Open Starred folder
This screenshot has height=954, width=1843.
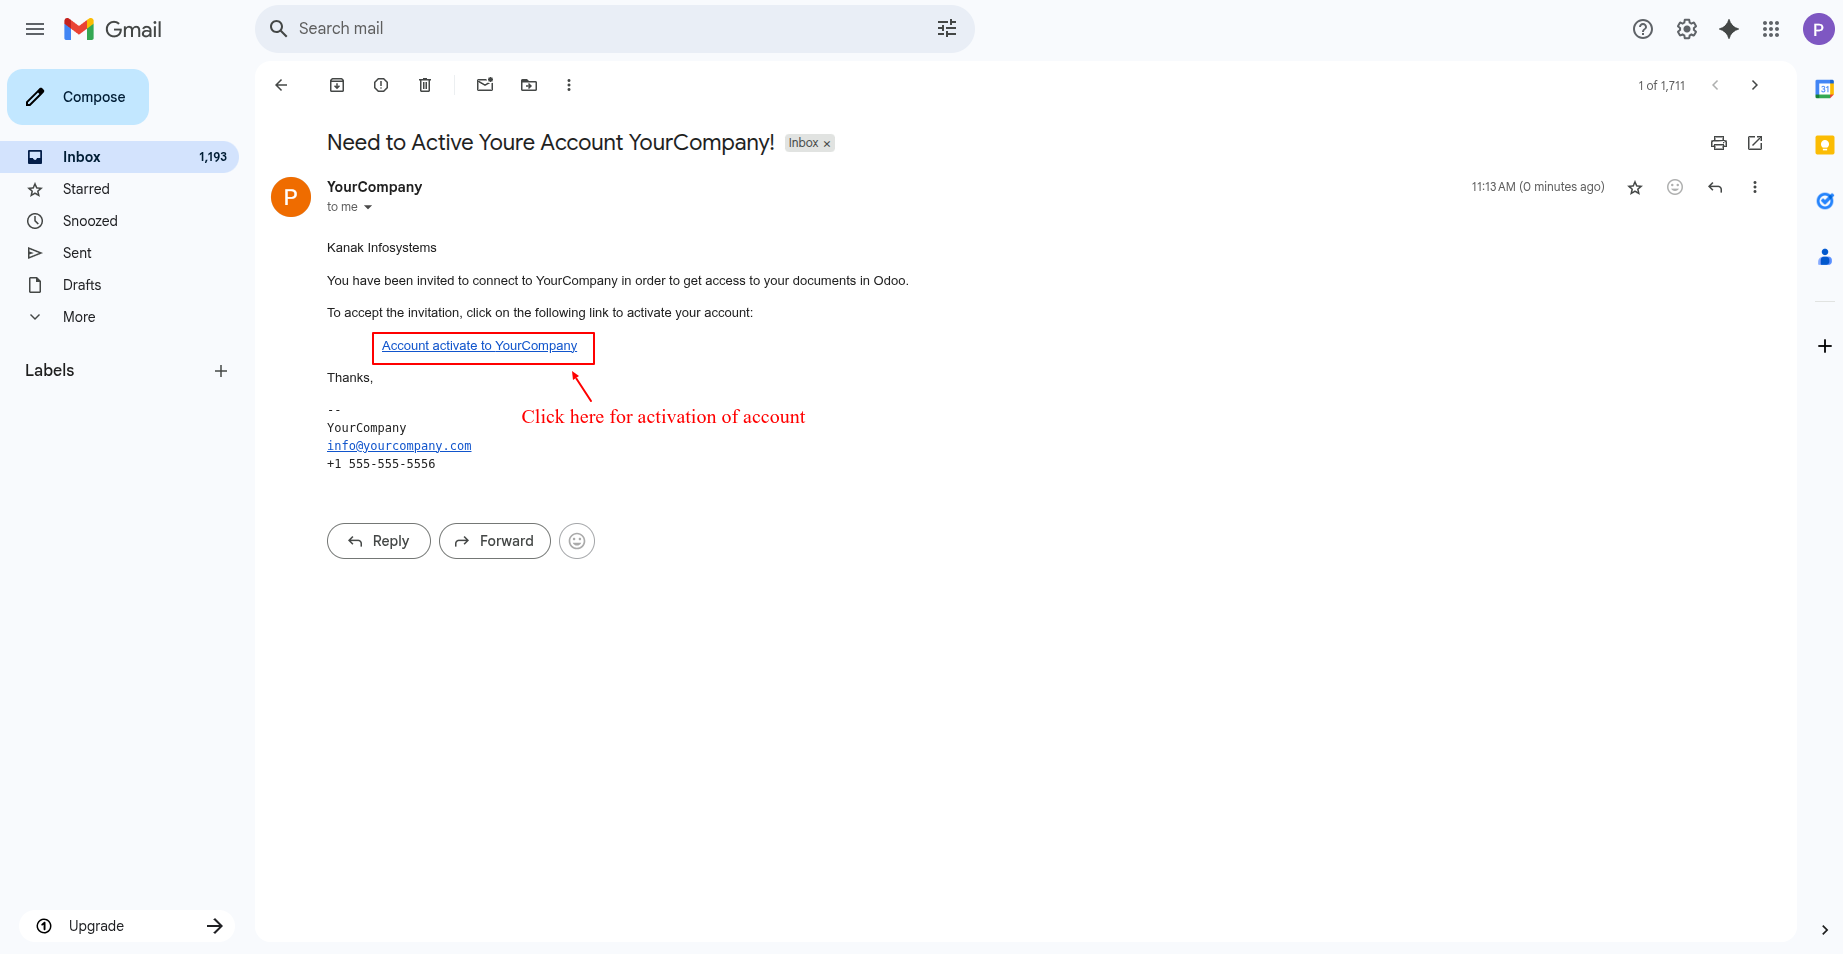[x=119, y=189]
